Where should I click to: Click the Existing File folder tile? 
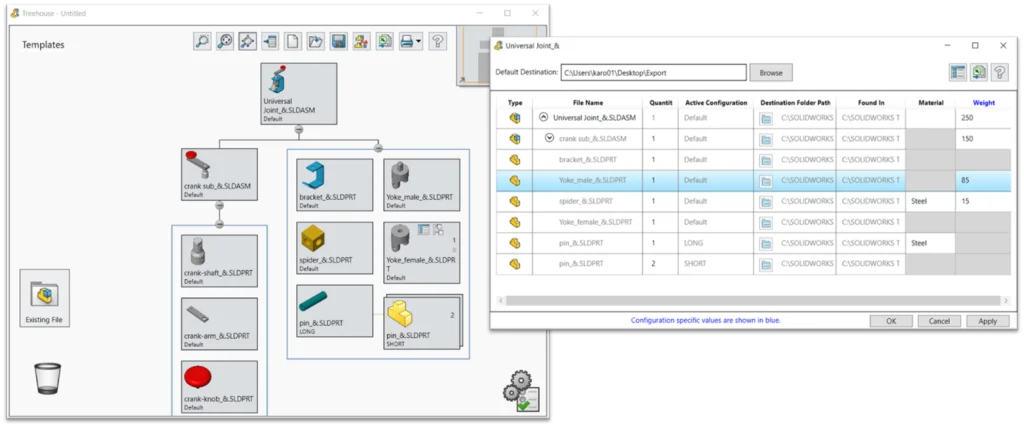pos(44,298)
